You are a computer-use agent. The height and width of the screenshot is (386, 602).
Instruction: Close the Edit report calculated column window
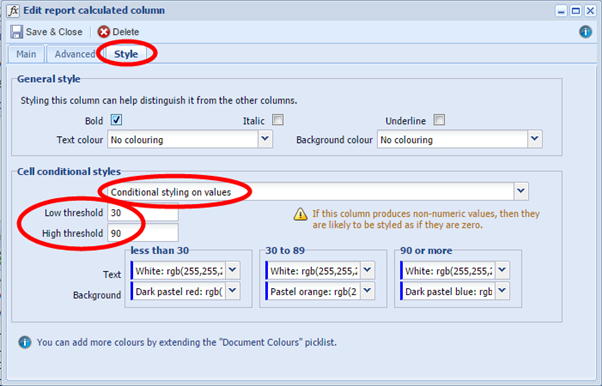(590, 11)
